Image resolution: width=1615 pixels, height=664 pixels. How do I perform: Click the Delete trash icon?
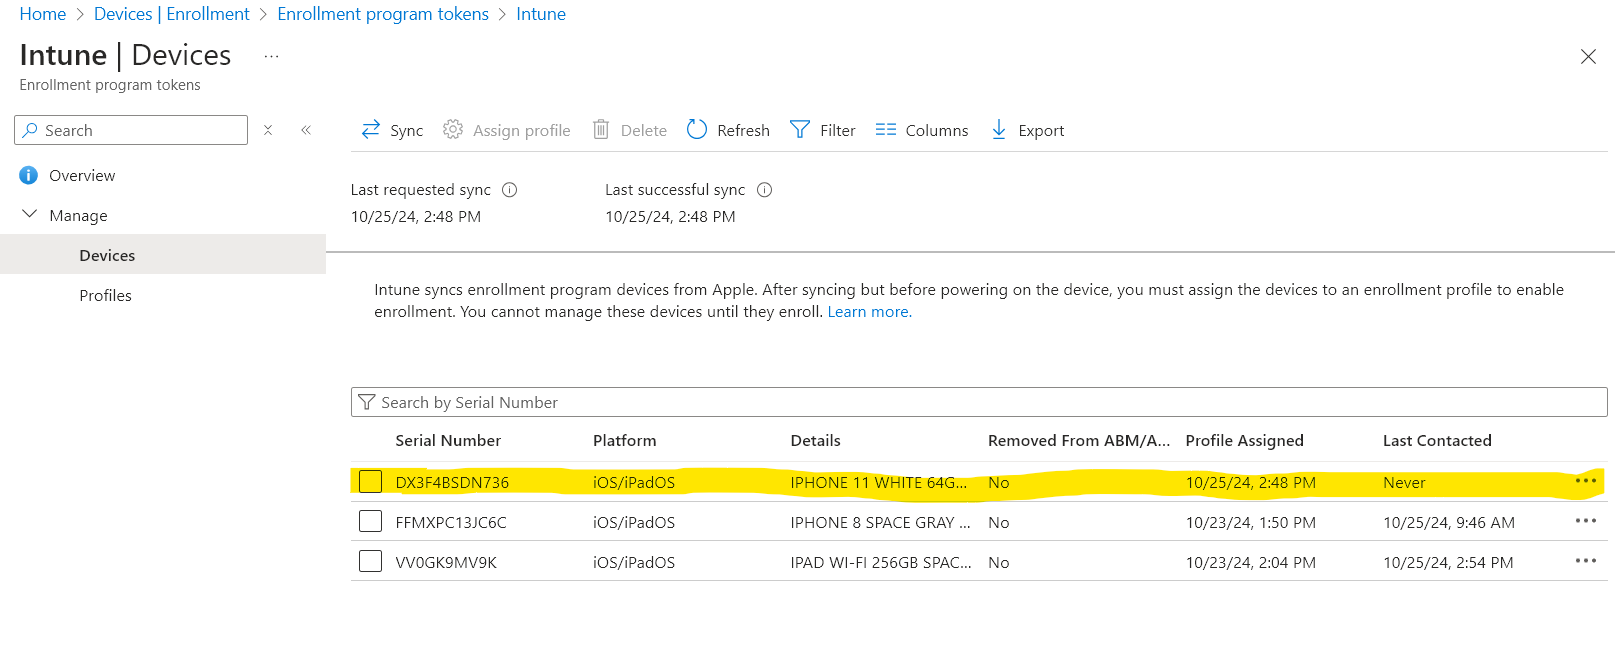(x=601, y=130)
